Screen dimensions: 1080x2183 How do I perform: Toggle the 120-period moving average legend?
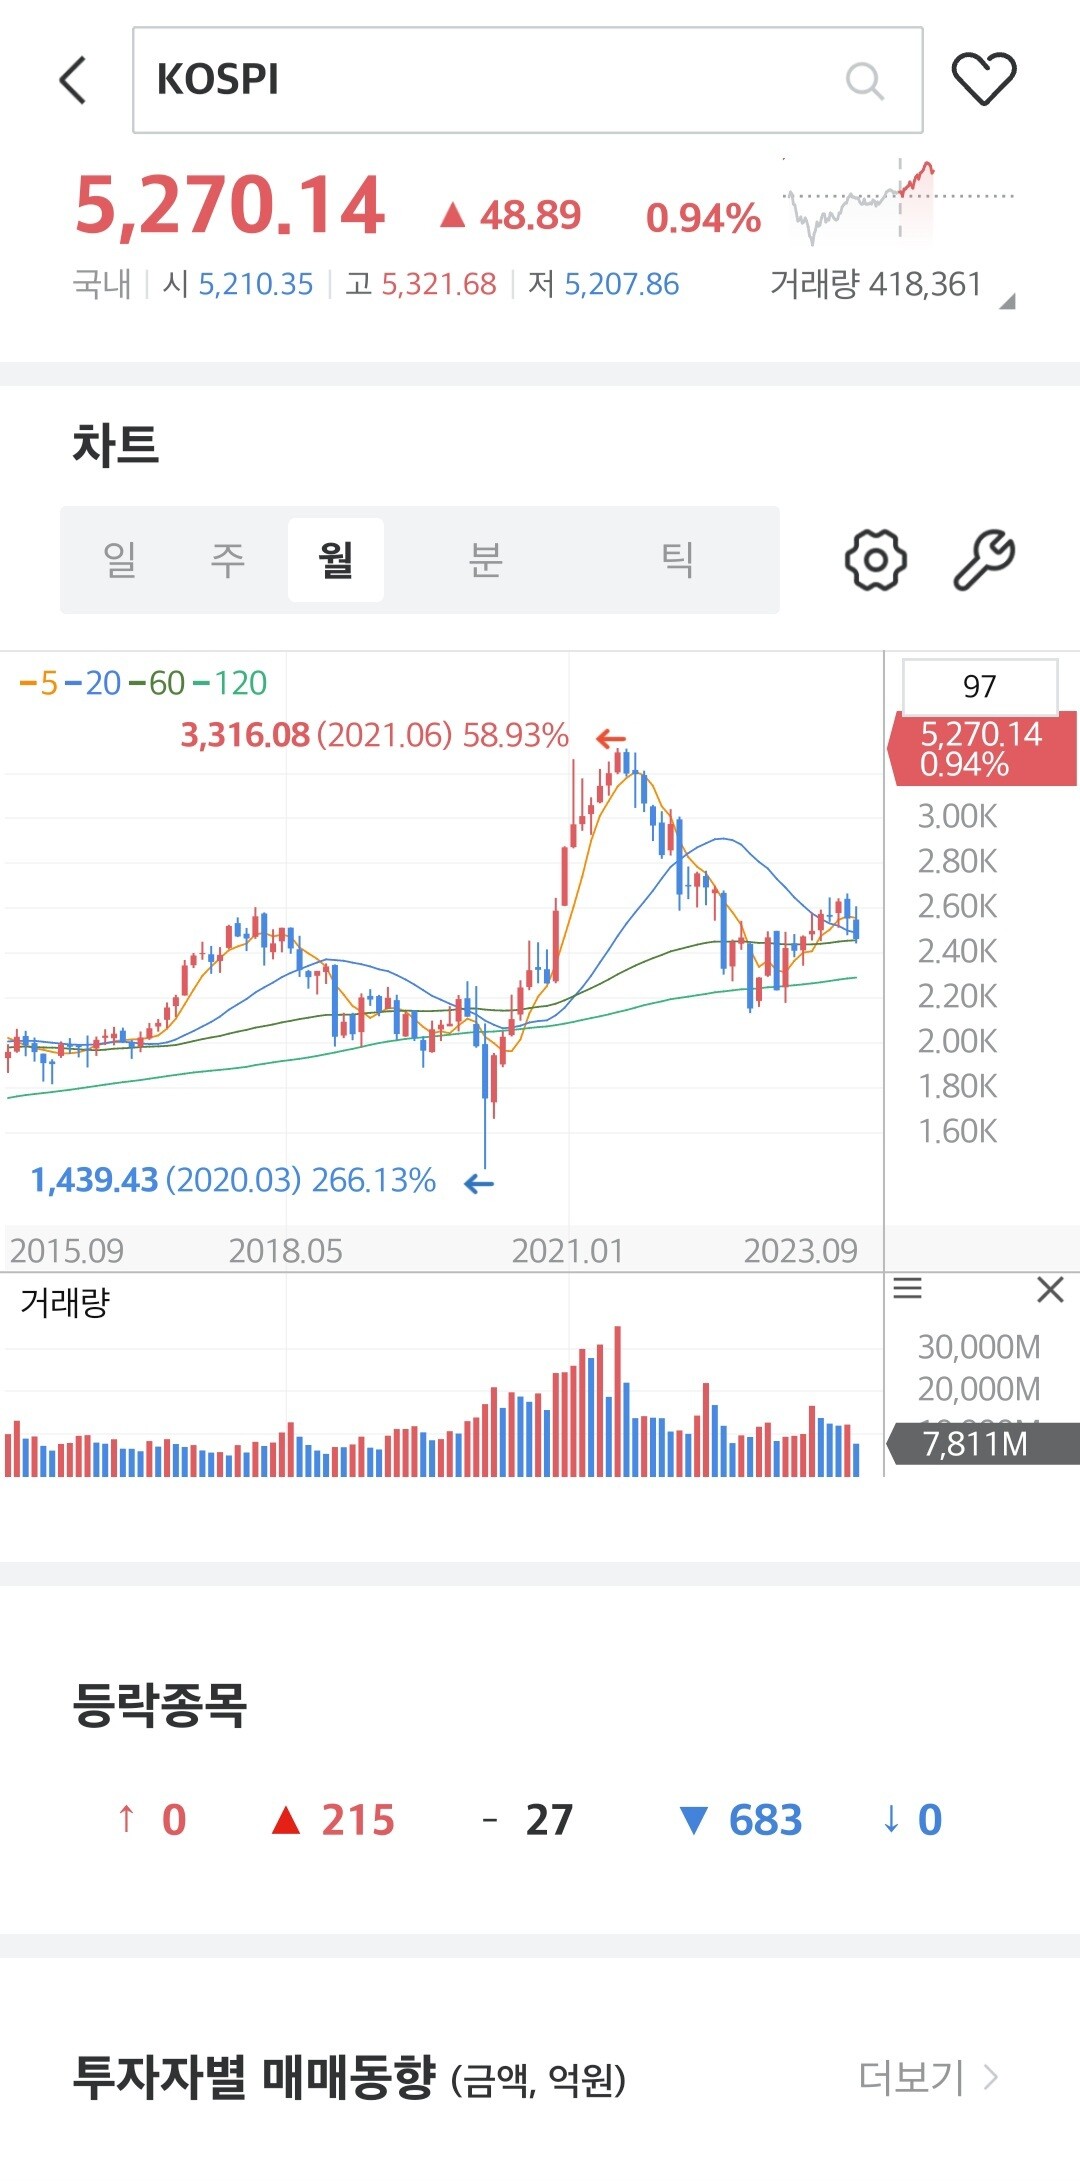click(231, 683)
